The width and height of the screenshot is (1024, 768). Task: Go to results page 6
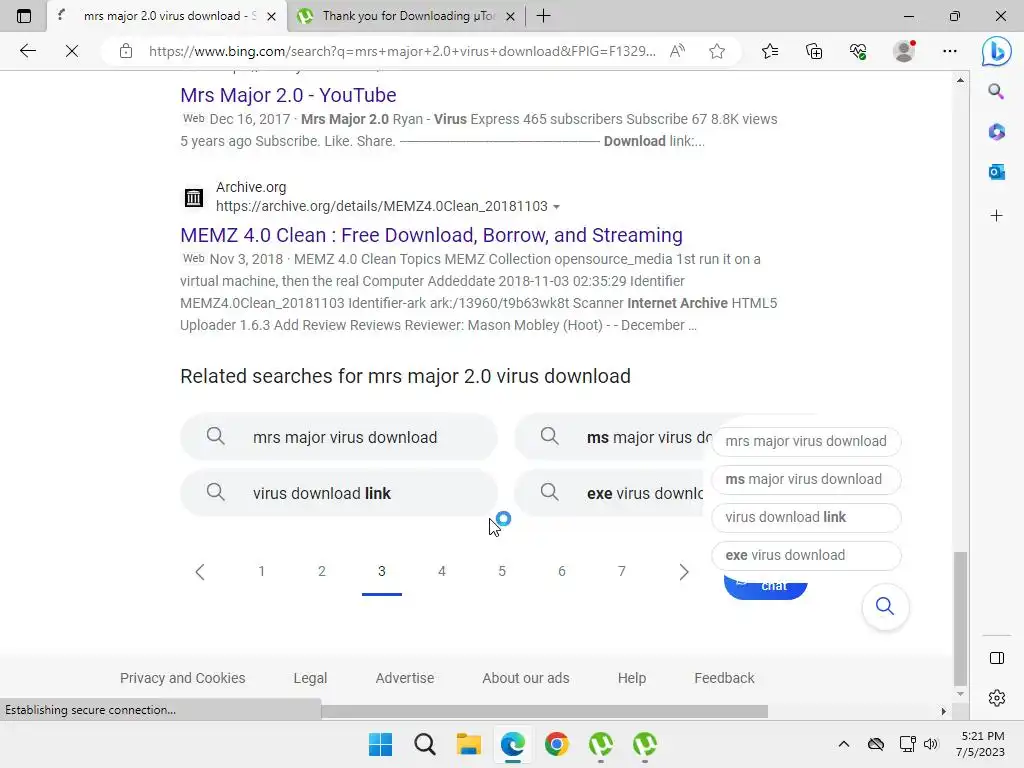pyautogui.click(x=562, y=572)
